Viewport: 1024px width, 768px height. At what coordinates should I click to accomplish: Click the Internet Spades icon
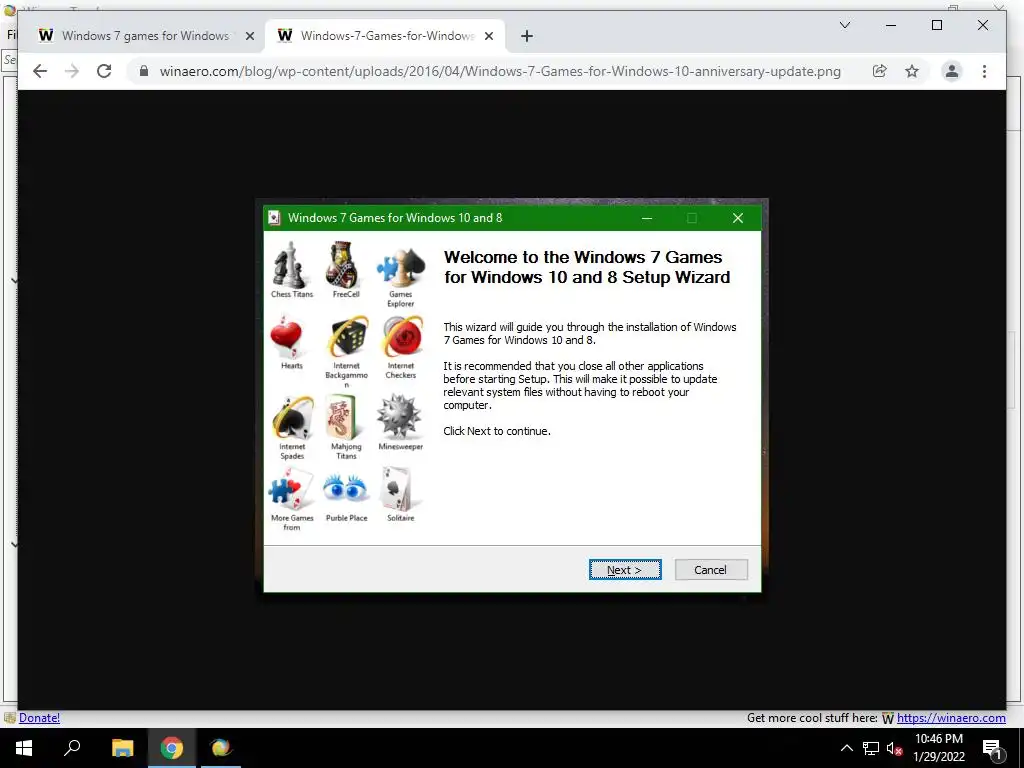tap(293, 417)
